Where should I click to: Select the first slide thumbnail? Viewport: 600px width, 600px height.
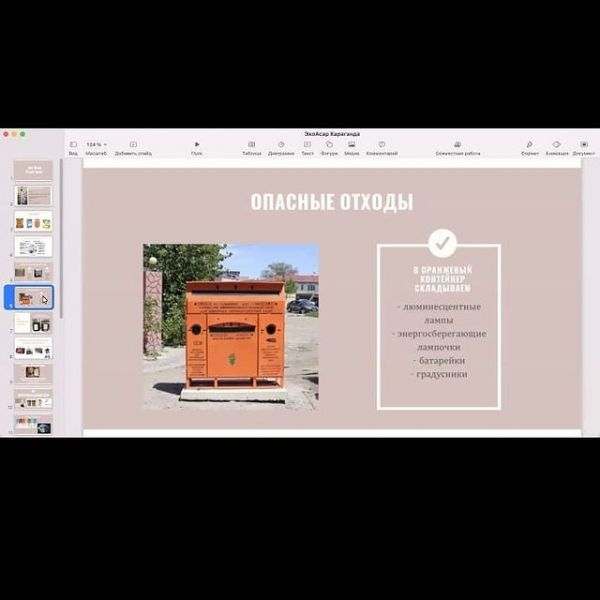coord(33,170)
